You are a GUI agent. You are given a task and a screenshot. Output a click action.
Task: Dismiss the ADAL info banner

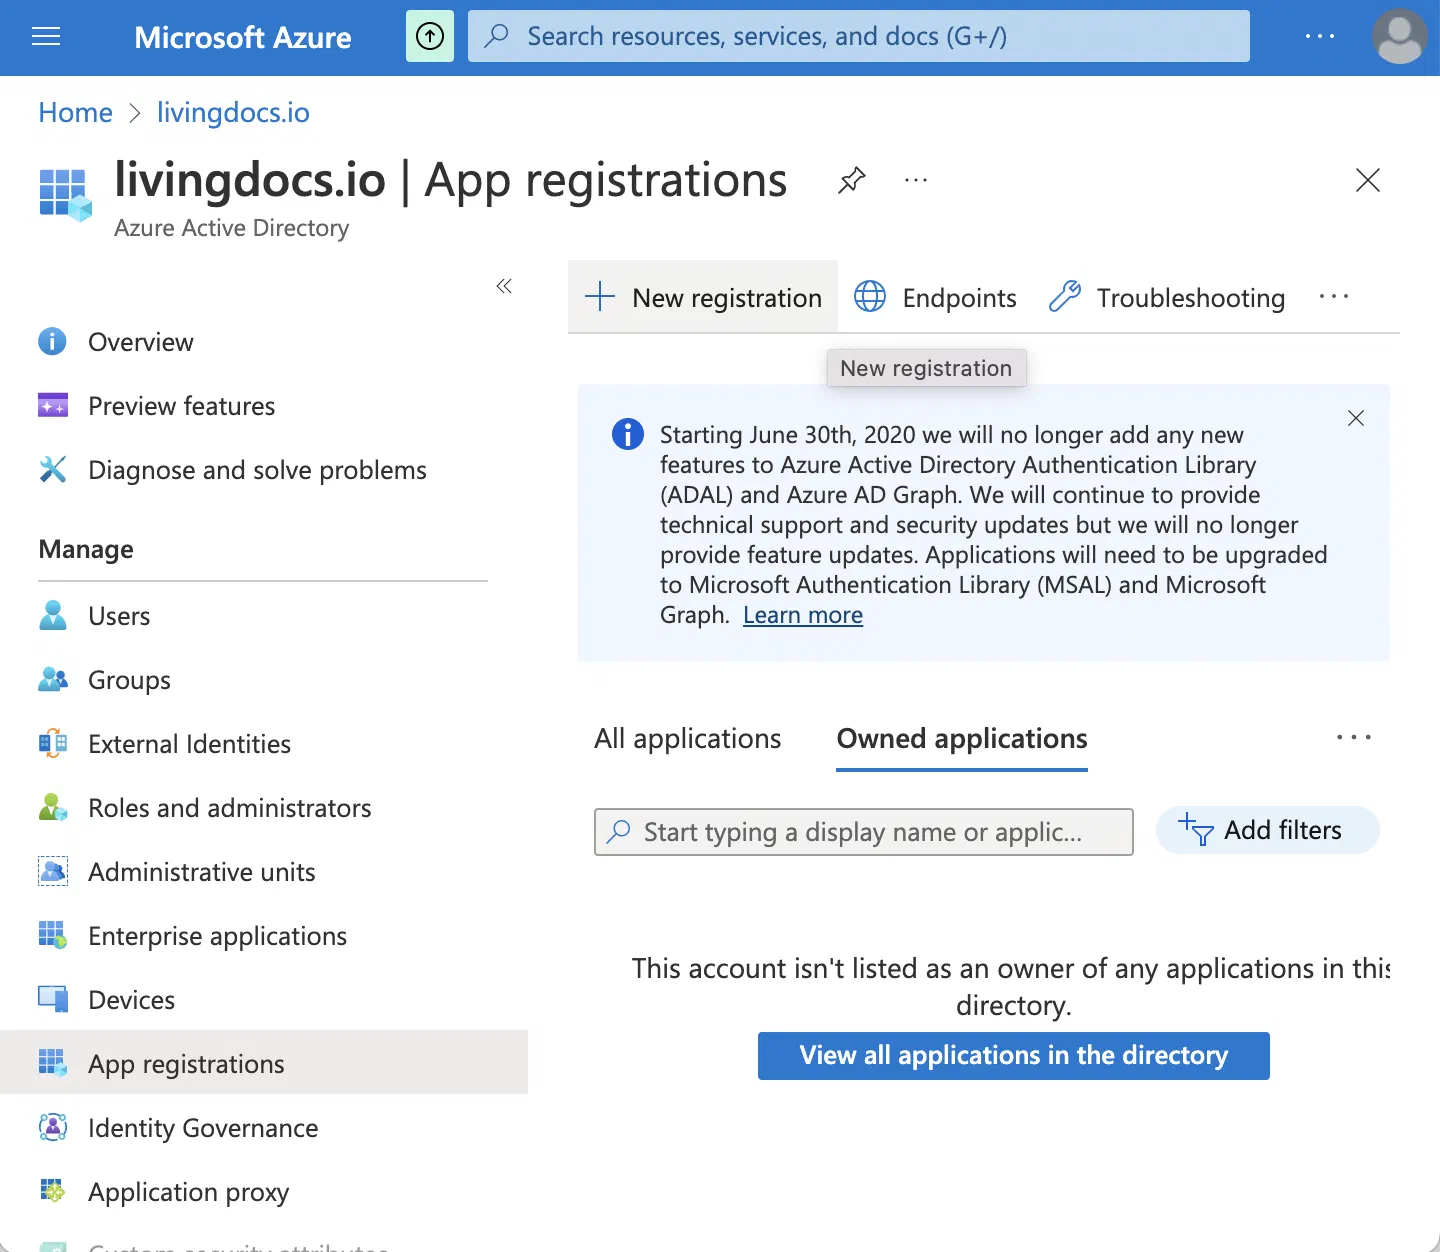click(x=1356, y=418)
